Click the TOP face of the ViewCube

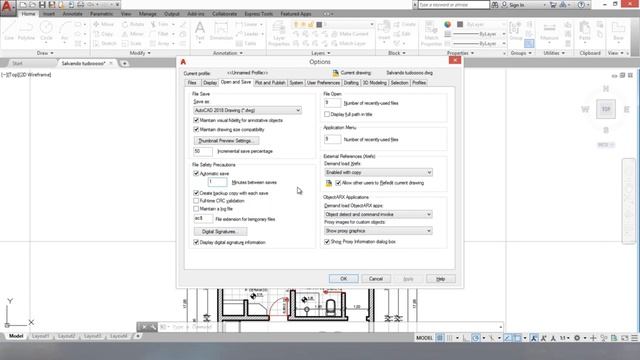pos(606,109)
